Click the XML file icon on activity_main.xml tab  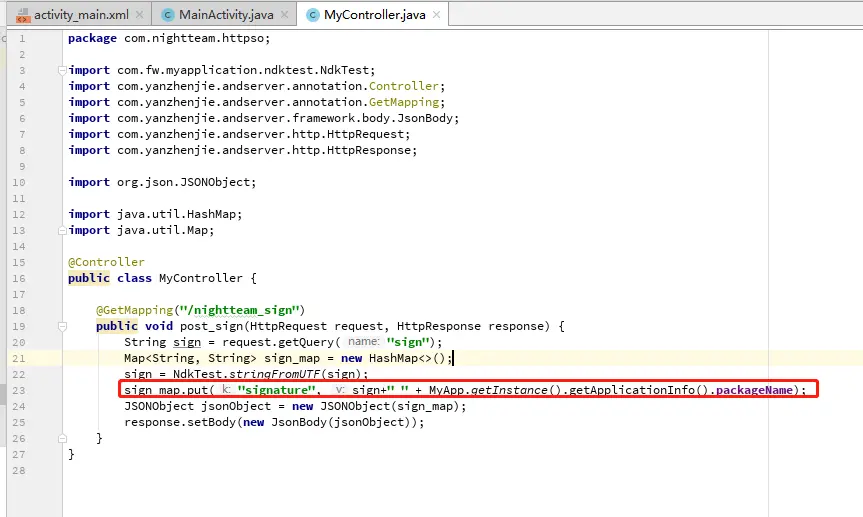(x=23, y=15)
